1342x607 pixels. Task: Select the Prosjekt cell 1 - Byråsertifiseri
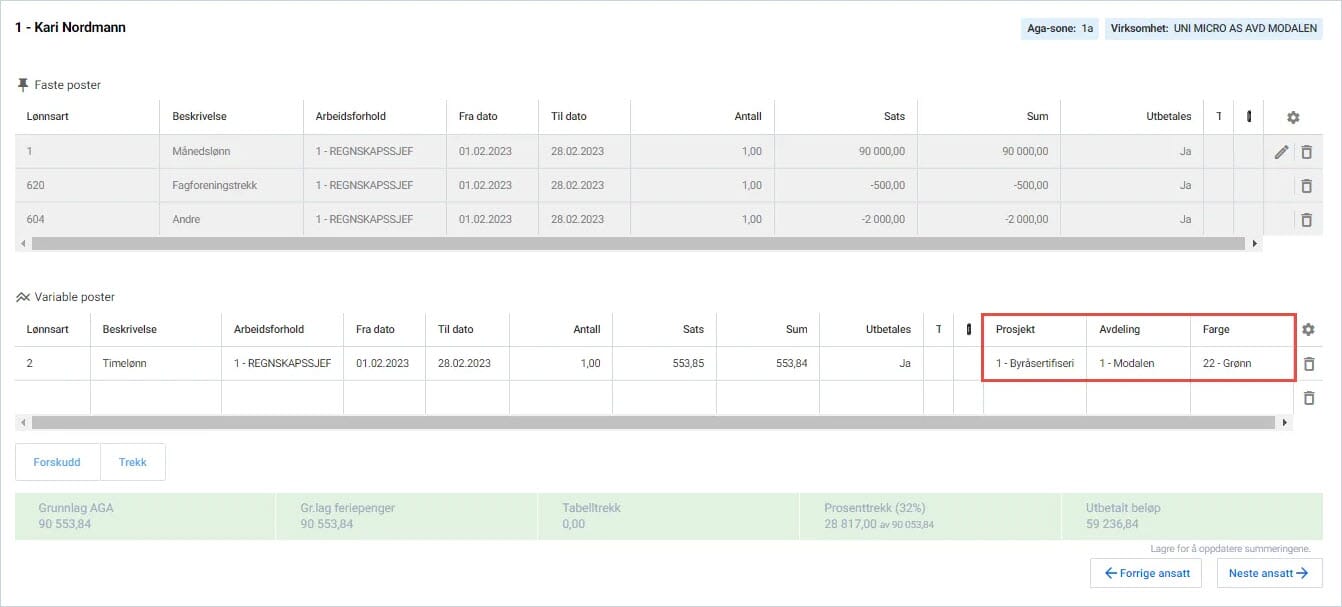tap(1035, 363)
